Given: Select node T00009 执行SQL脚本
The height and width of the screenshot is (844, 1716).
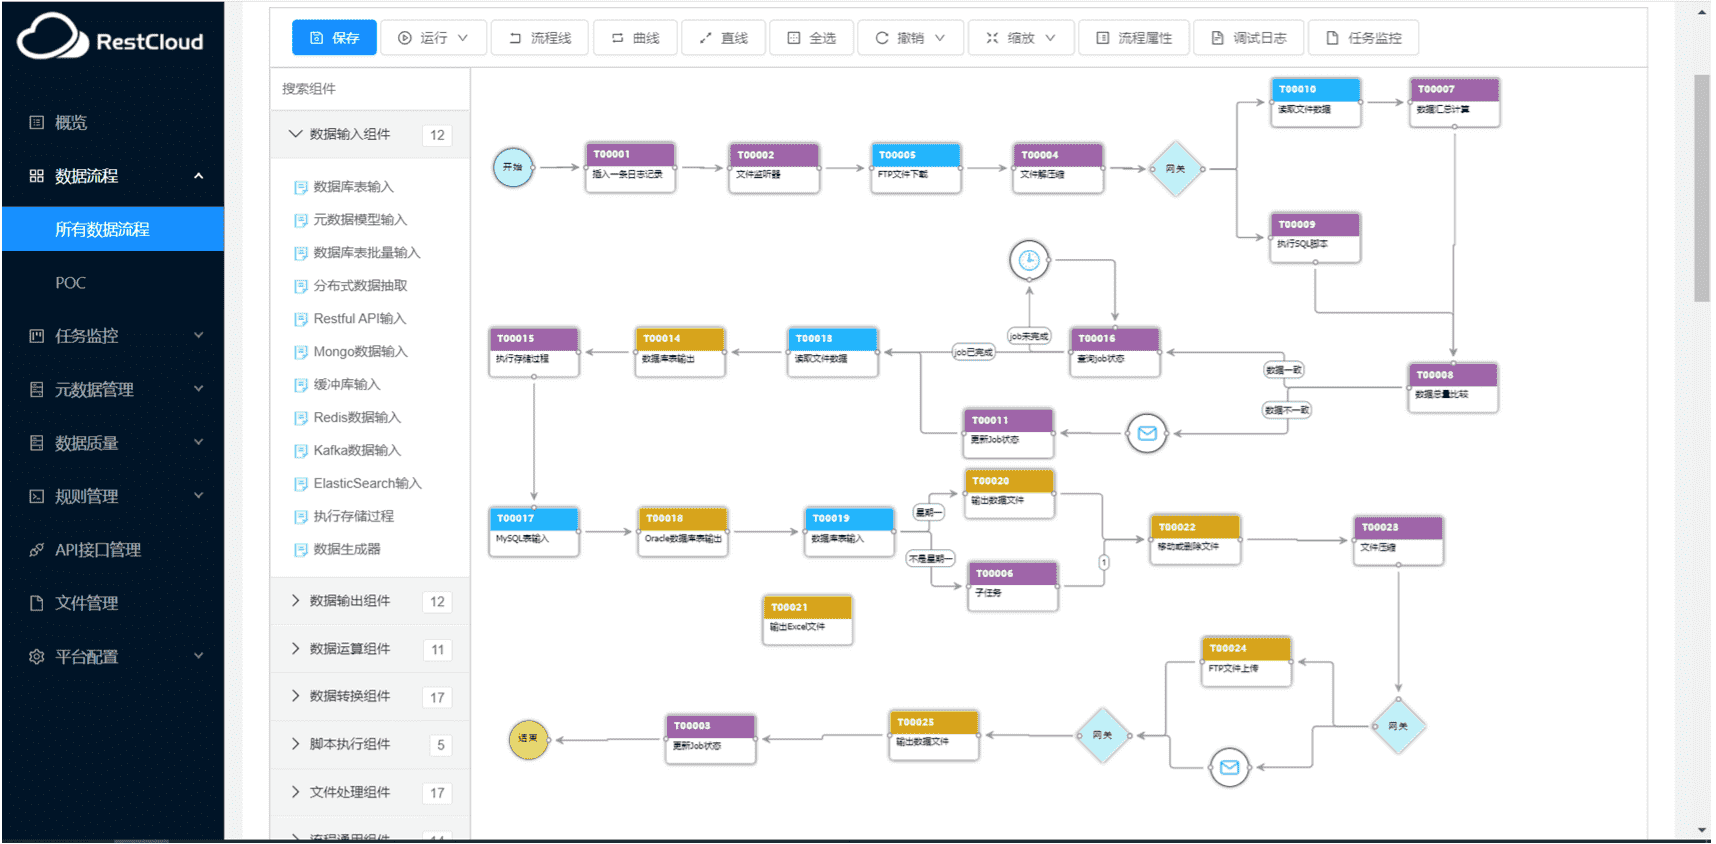Looking at the screenshot, I should coord(1315,237).
